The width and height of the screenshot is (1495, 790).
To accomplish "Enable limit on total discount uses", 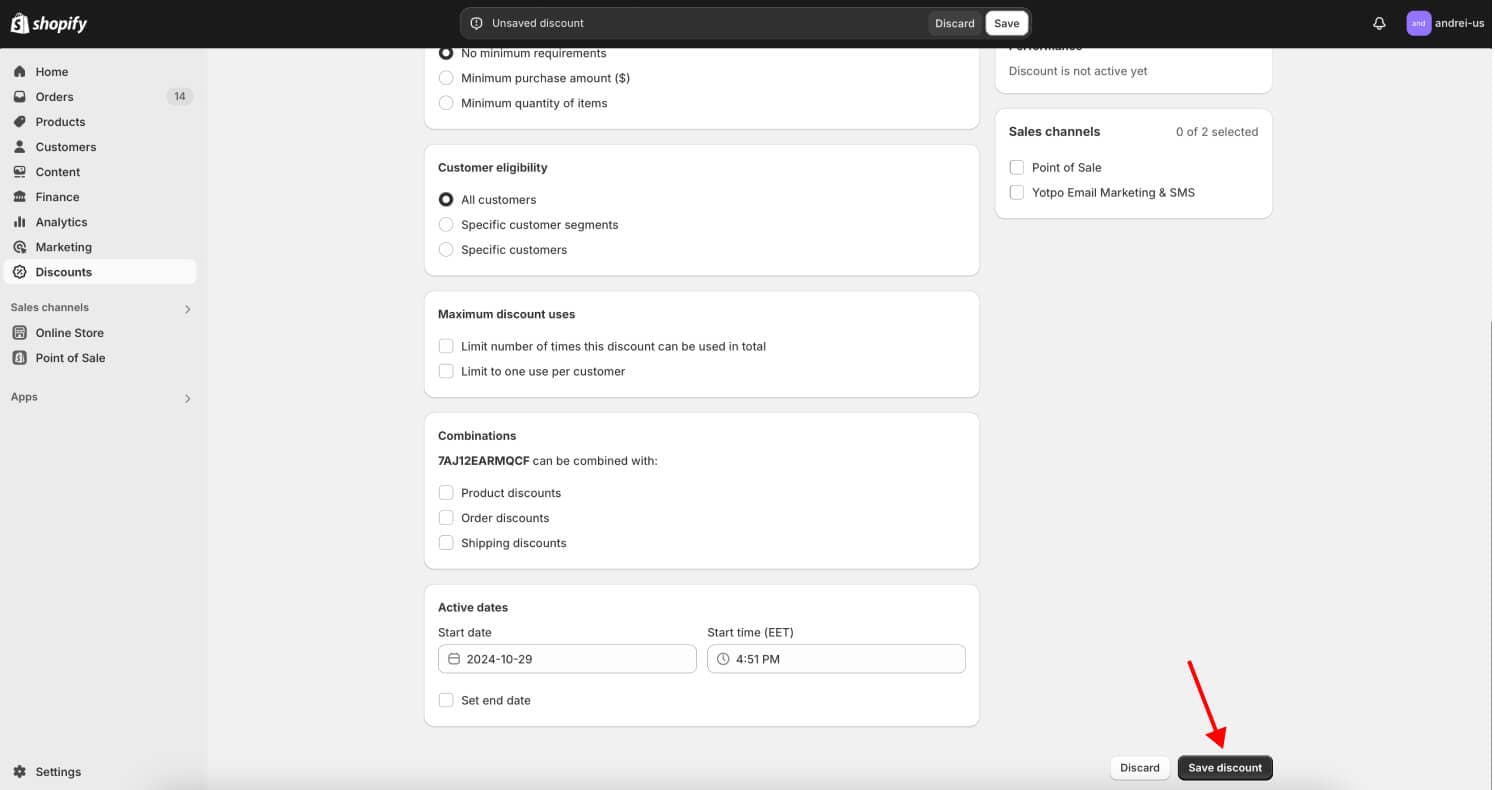I will 446,346.
